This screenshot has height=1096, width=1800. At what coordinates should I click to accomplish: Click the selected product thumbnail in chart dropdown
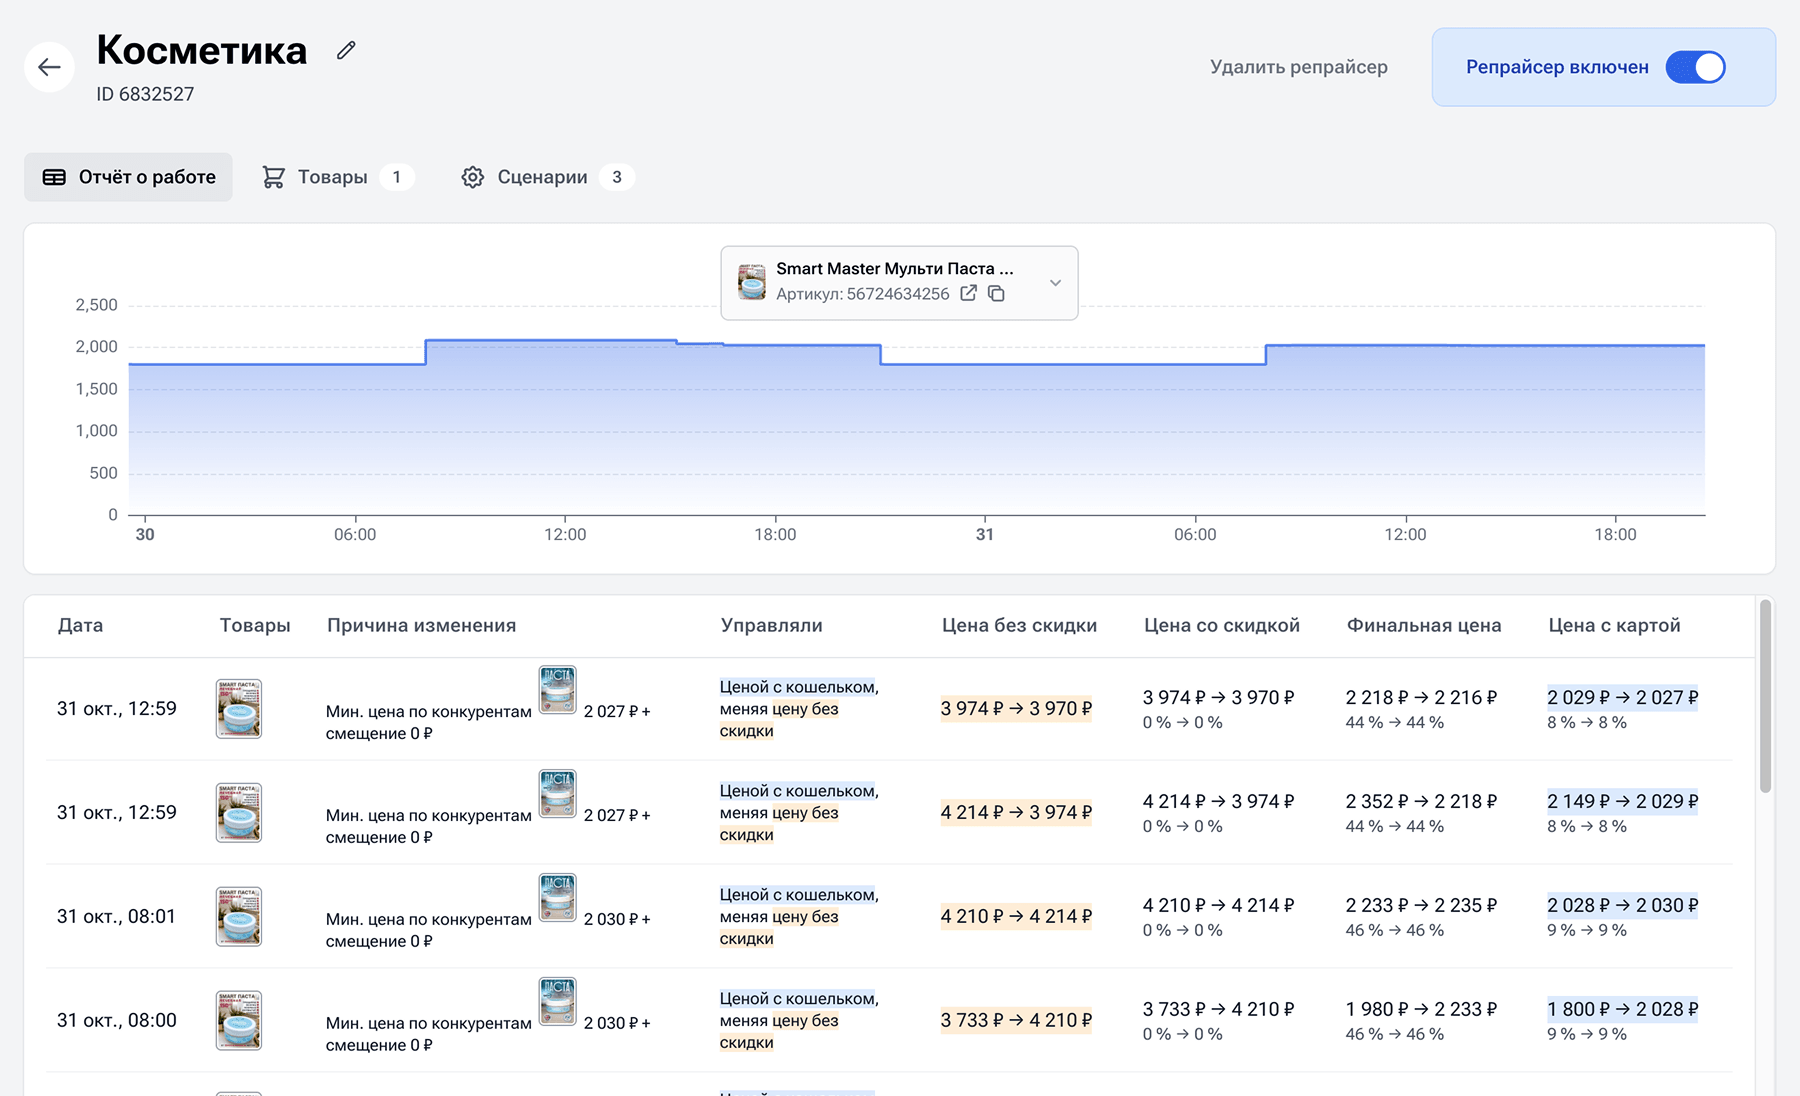pyautogui.click(x=752, y=283)
